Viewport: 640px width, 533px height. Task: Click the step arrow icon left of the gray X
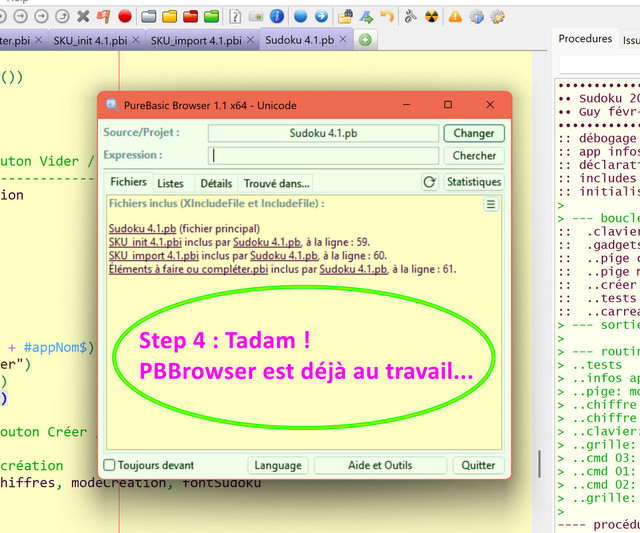62,16
